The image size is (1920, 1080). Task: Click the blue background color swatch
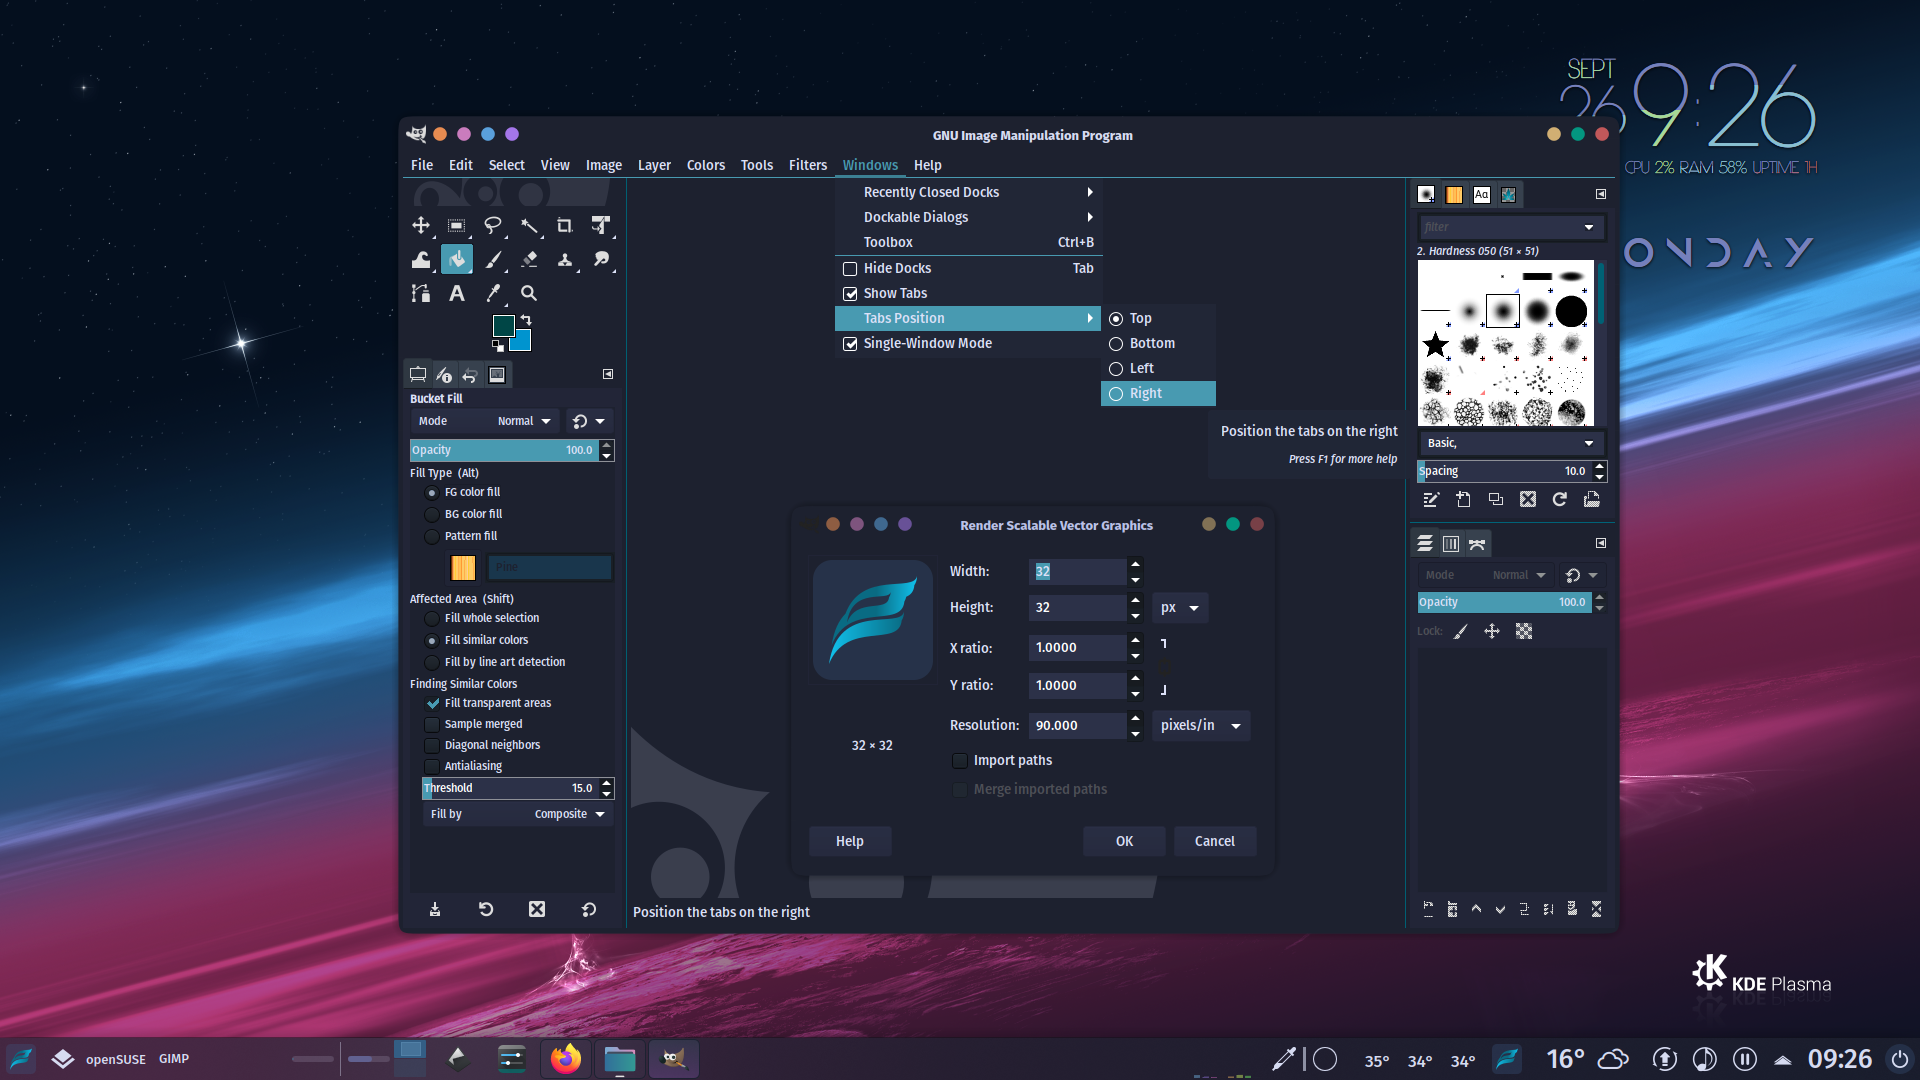pyautogui.click(x=524, y=343)
